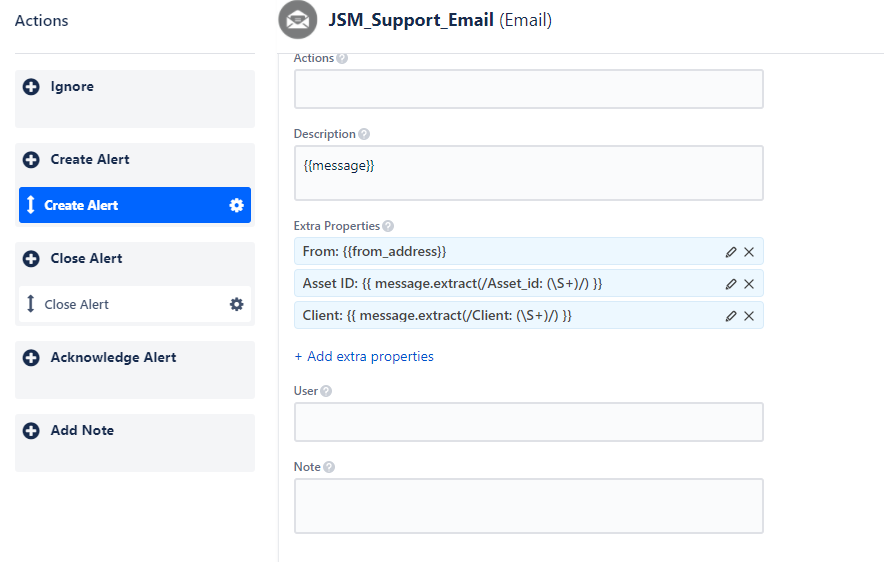Edit the Client extra property
Screen dimensions: 884x562
click(x=731, y=316)
